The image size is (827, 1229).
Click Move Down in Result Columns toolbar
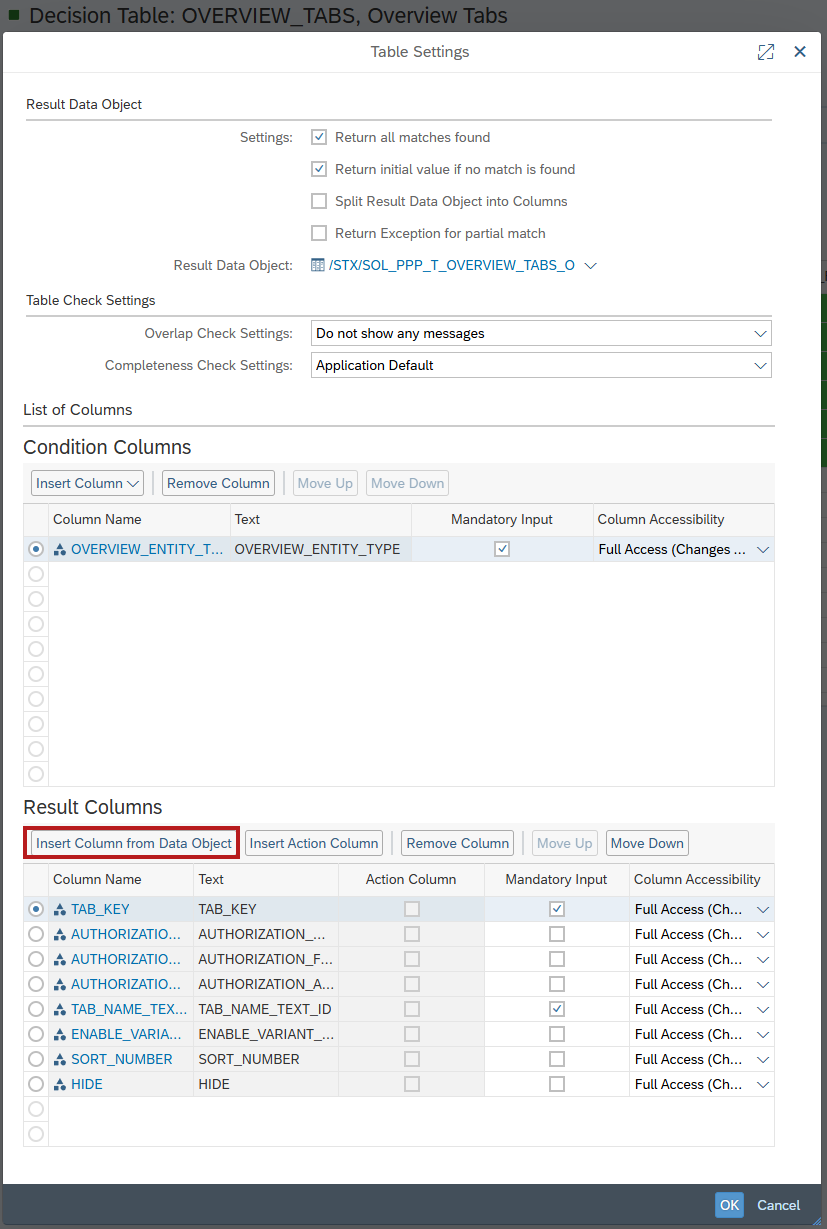(x=647, y=843)
